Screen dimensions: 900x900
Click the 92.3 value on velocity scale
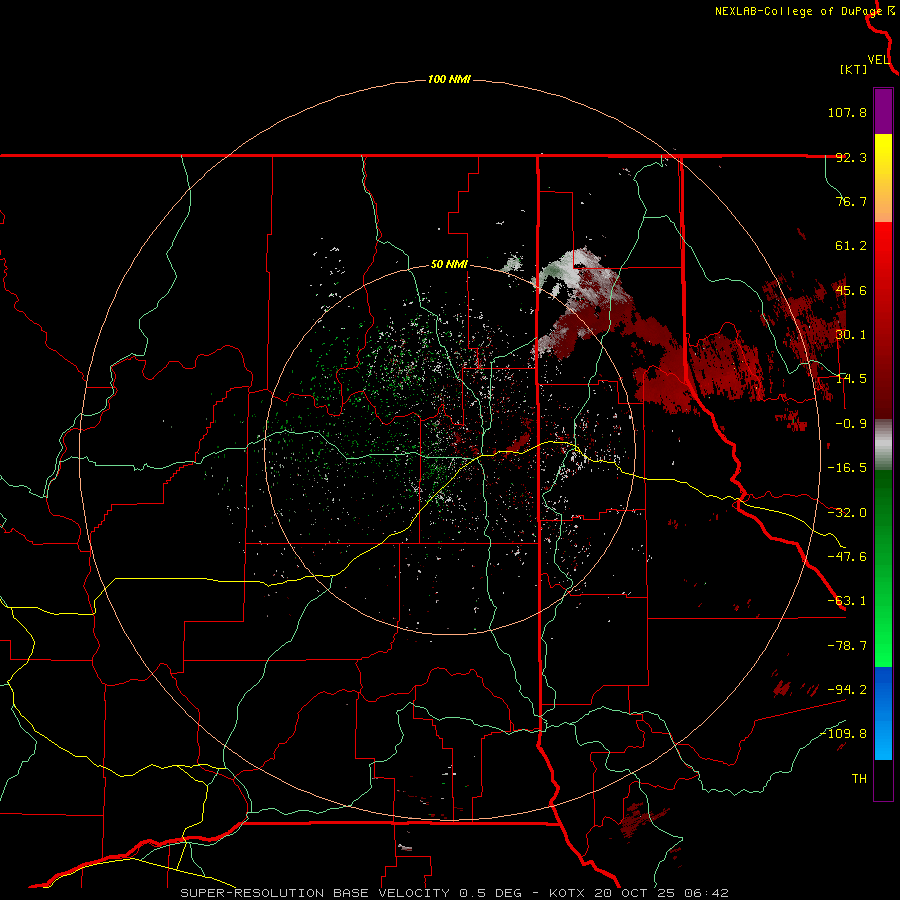click(851, 157)
